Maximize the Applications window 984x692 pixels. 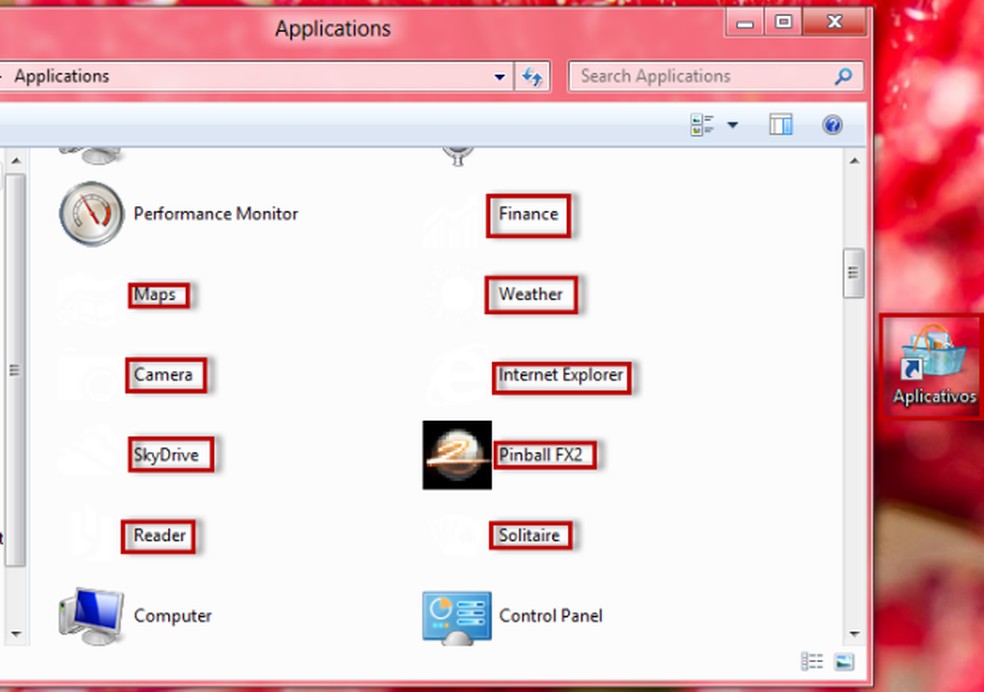783,23
